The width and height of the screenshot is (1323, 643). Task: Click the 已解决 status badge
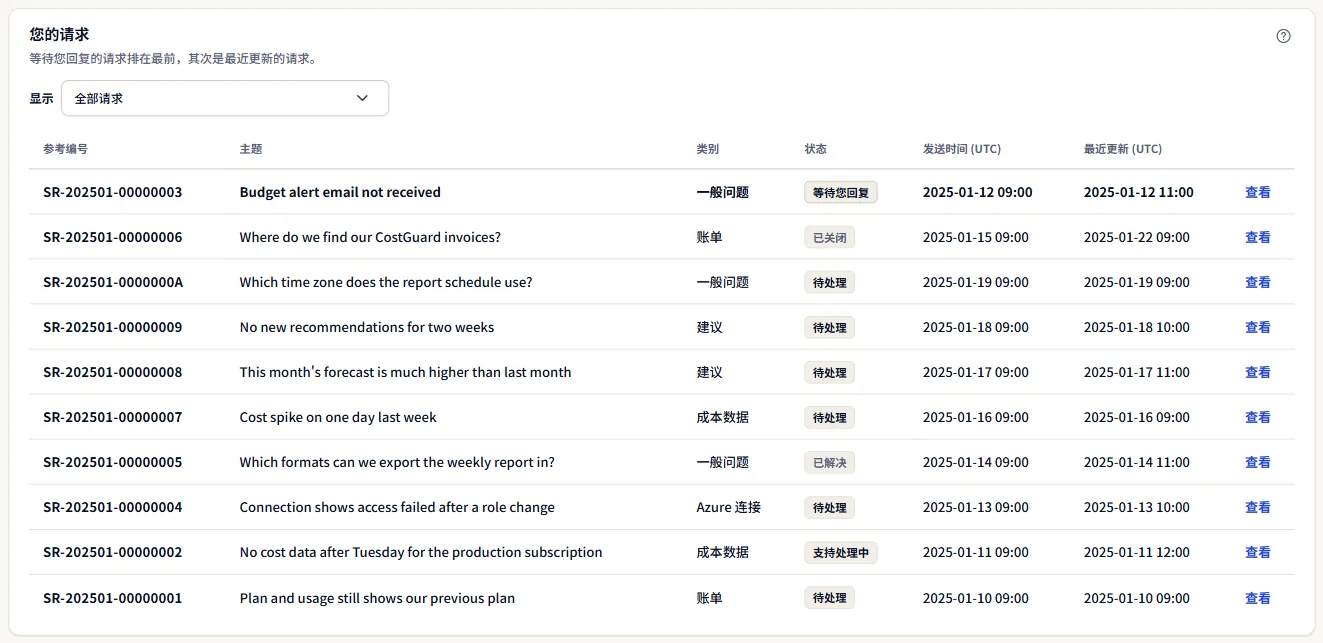click(830, 462)
